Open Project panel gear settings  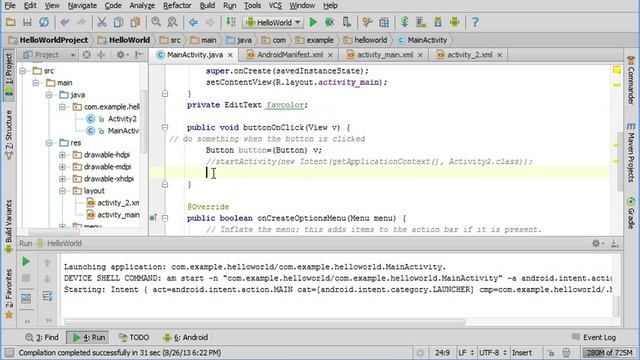121,55
